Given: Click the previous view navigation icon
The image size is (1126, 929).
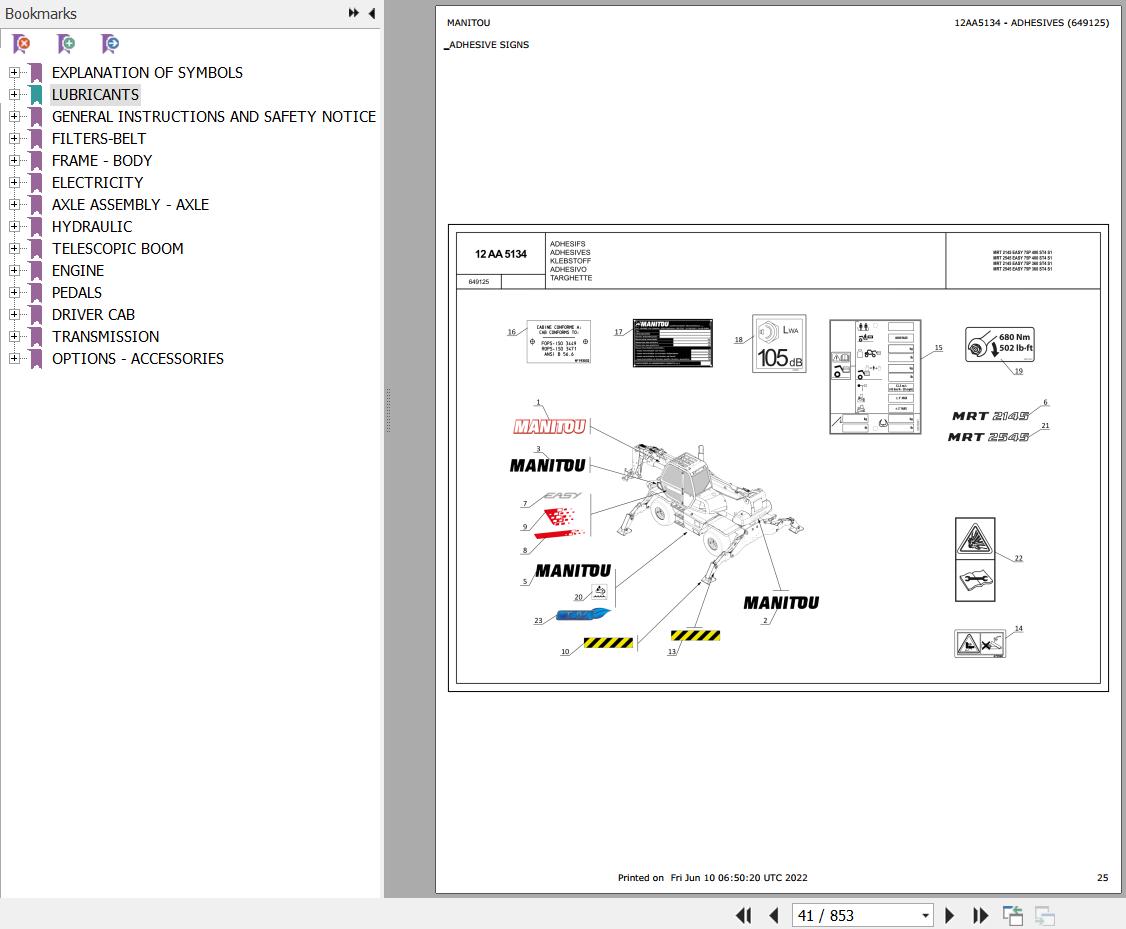Looking at the screenshot, I should (x=1013, y=915).
